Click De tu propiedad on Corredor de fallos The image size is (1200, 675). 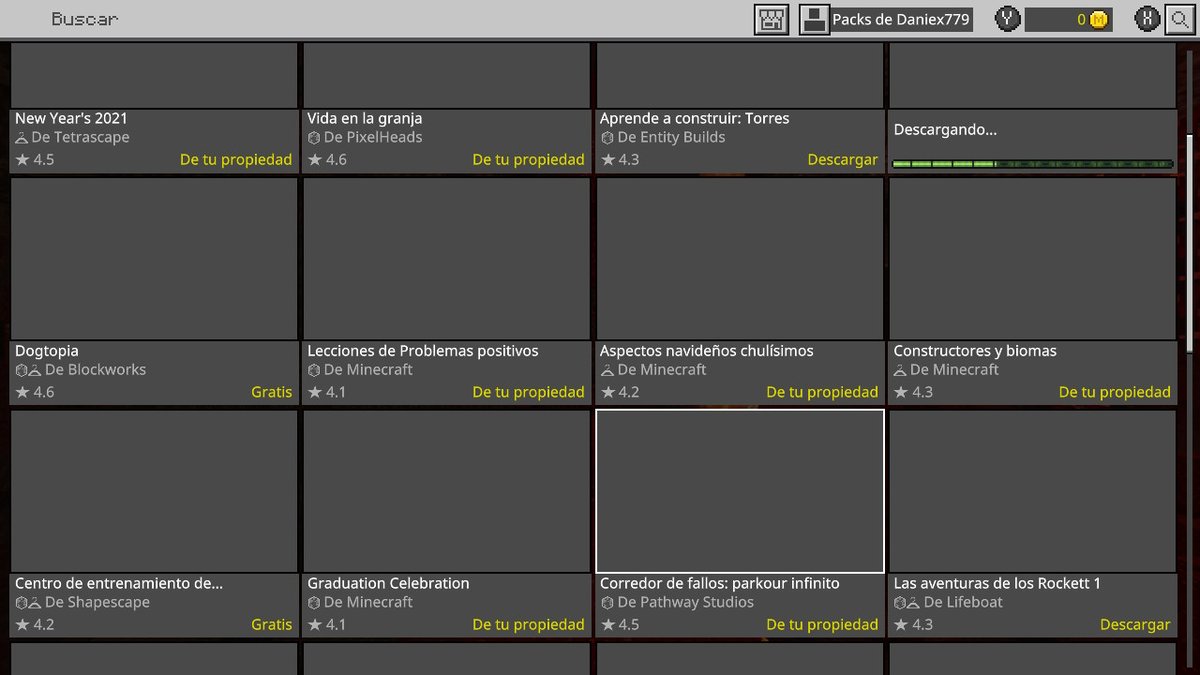click(x=822, y=624)
